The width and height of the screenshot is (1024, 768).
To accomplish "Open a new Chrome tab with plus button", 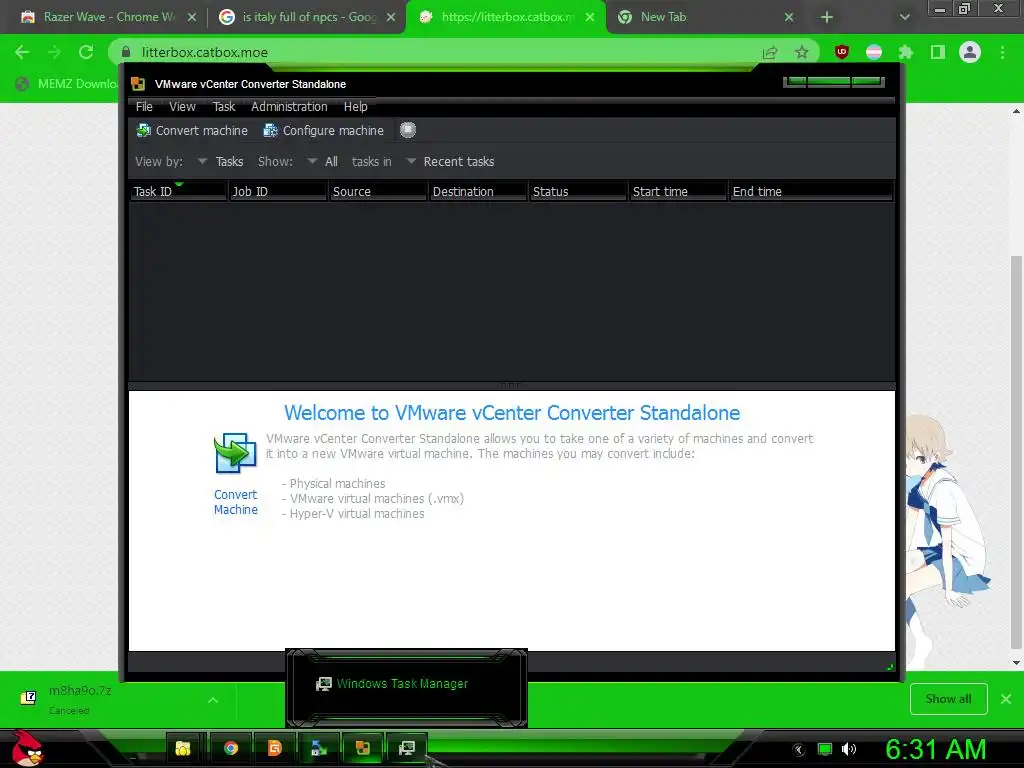I will (x=827, y=17).
